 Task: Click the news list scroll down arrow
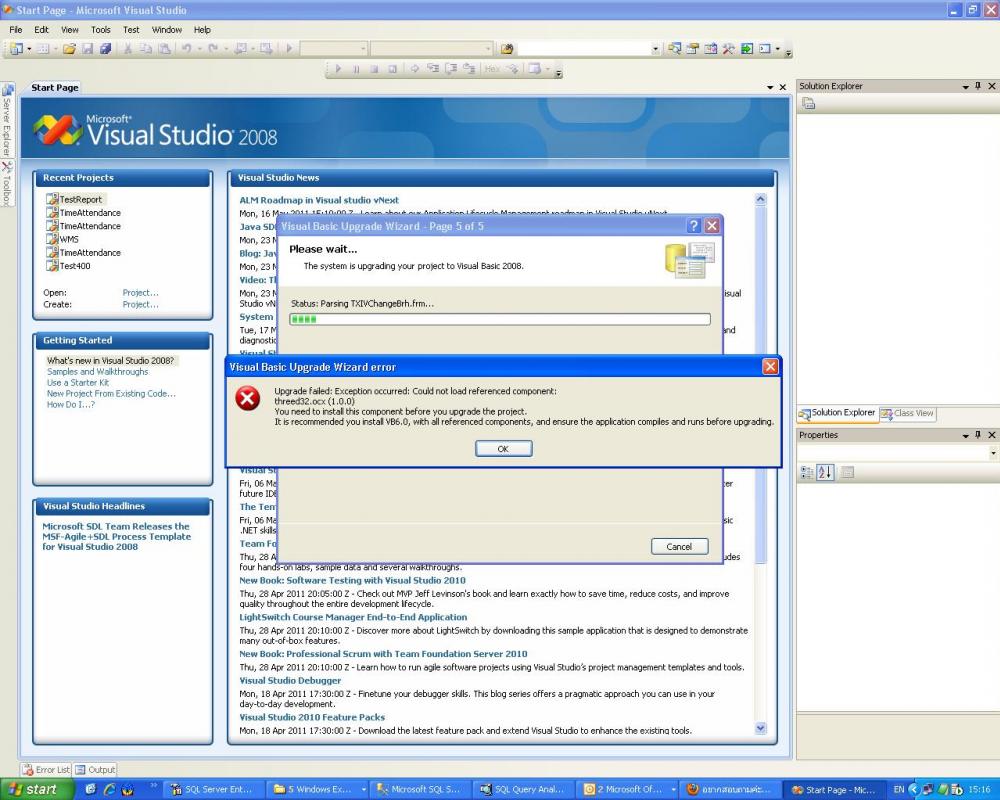coord(760,728)
